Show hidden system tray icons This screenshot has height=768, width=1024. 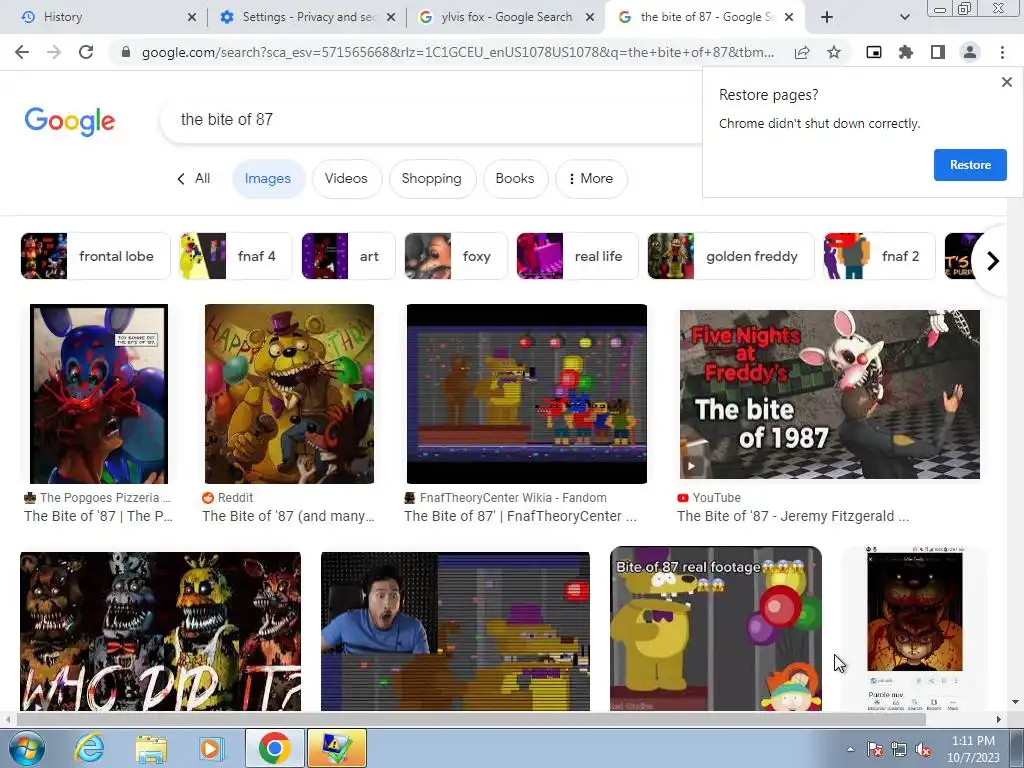pyautogui.click(x=850, y=749)
